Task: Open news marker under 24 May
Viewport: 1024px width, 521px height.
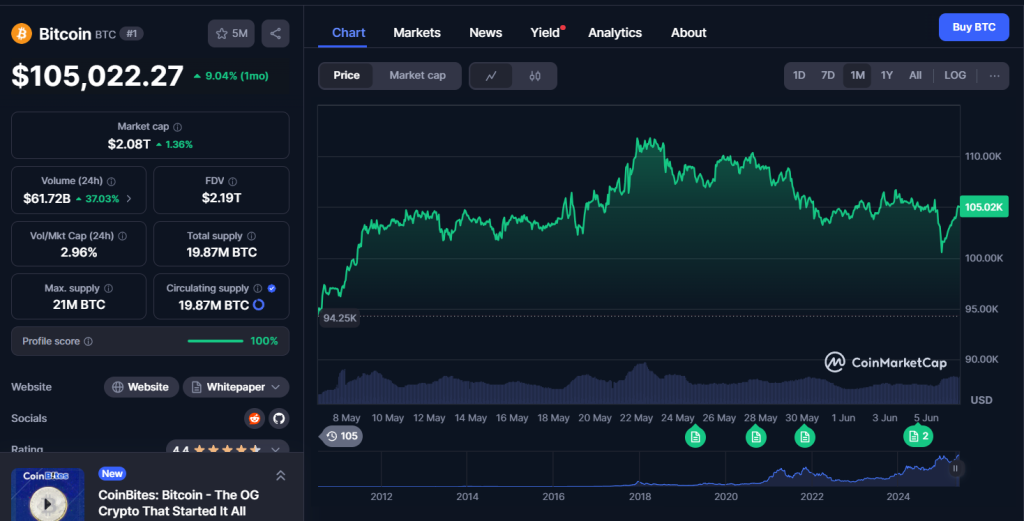Action: (695, 437)
